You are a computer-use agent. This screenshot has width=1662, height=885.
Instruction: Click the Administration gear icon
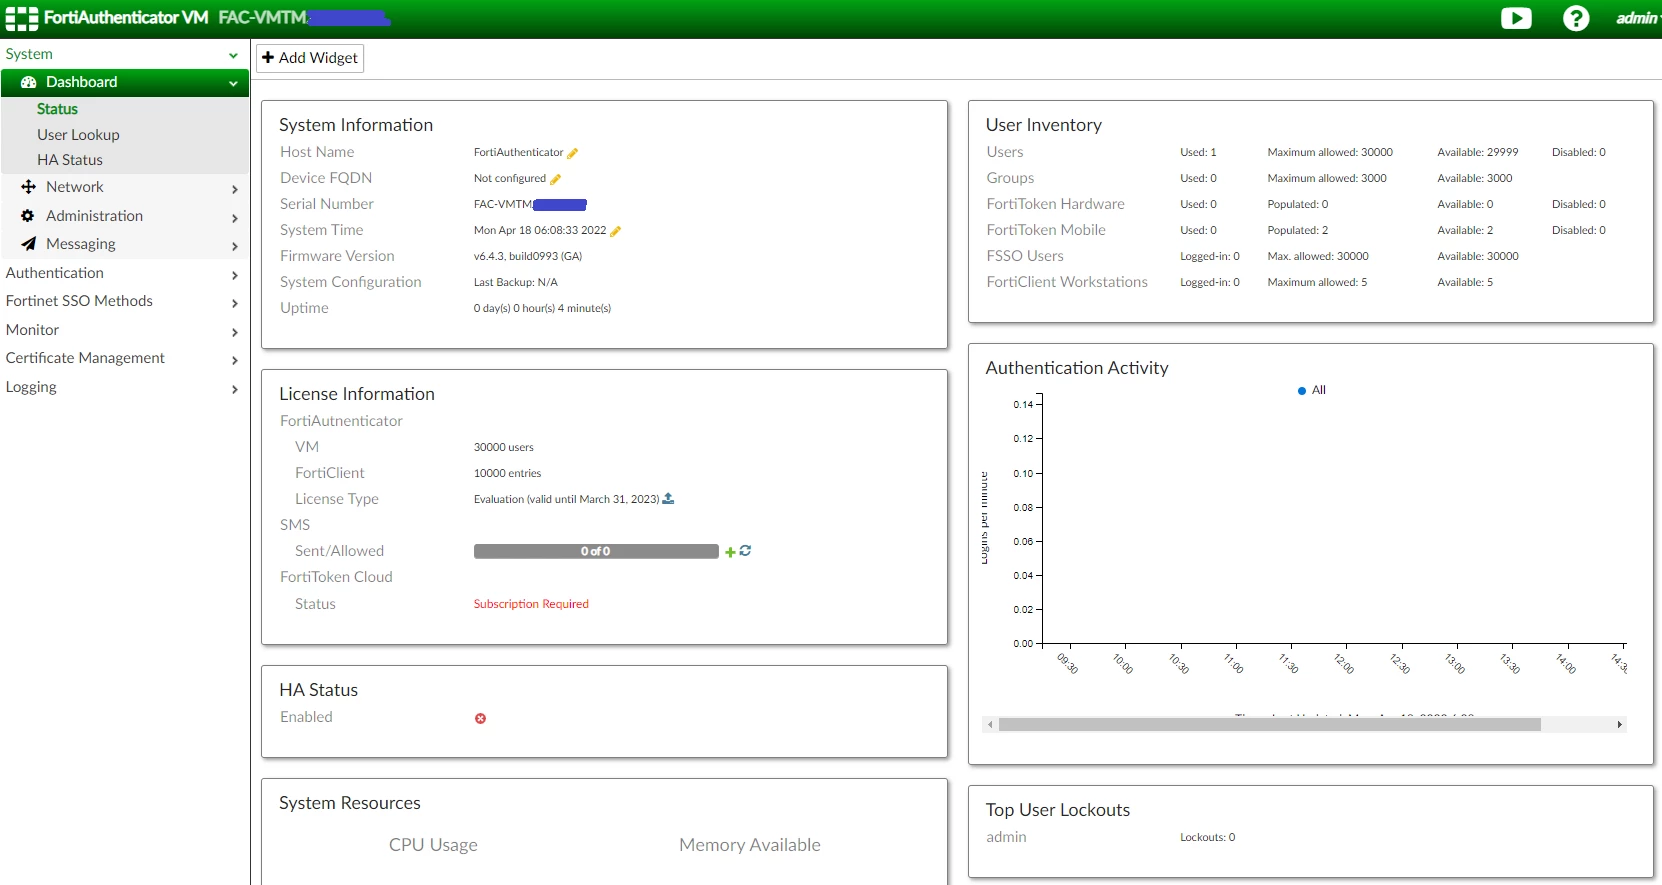point(28,215)
